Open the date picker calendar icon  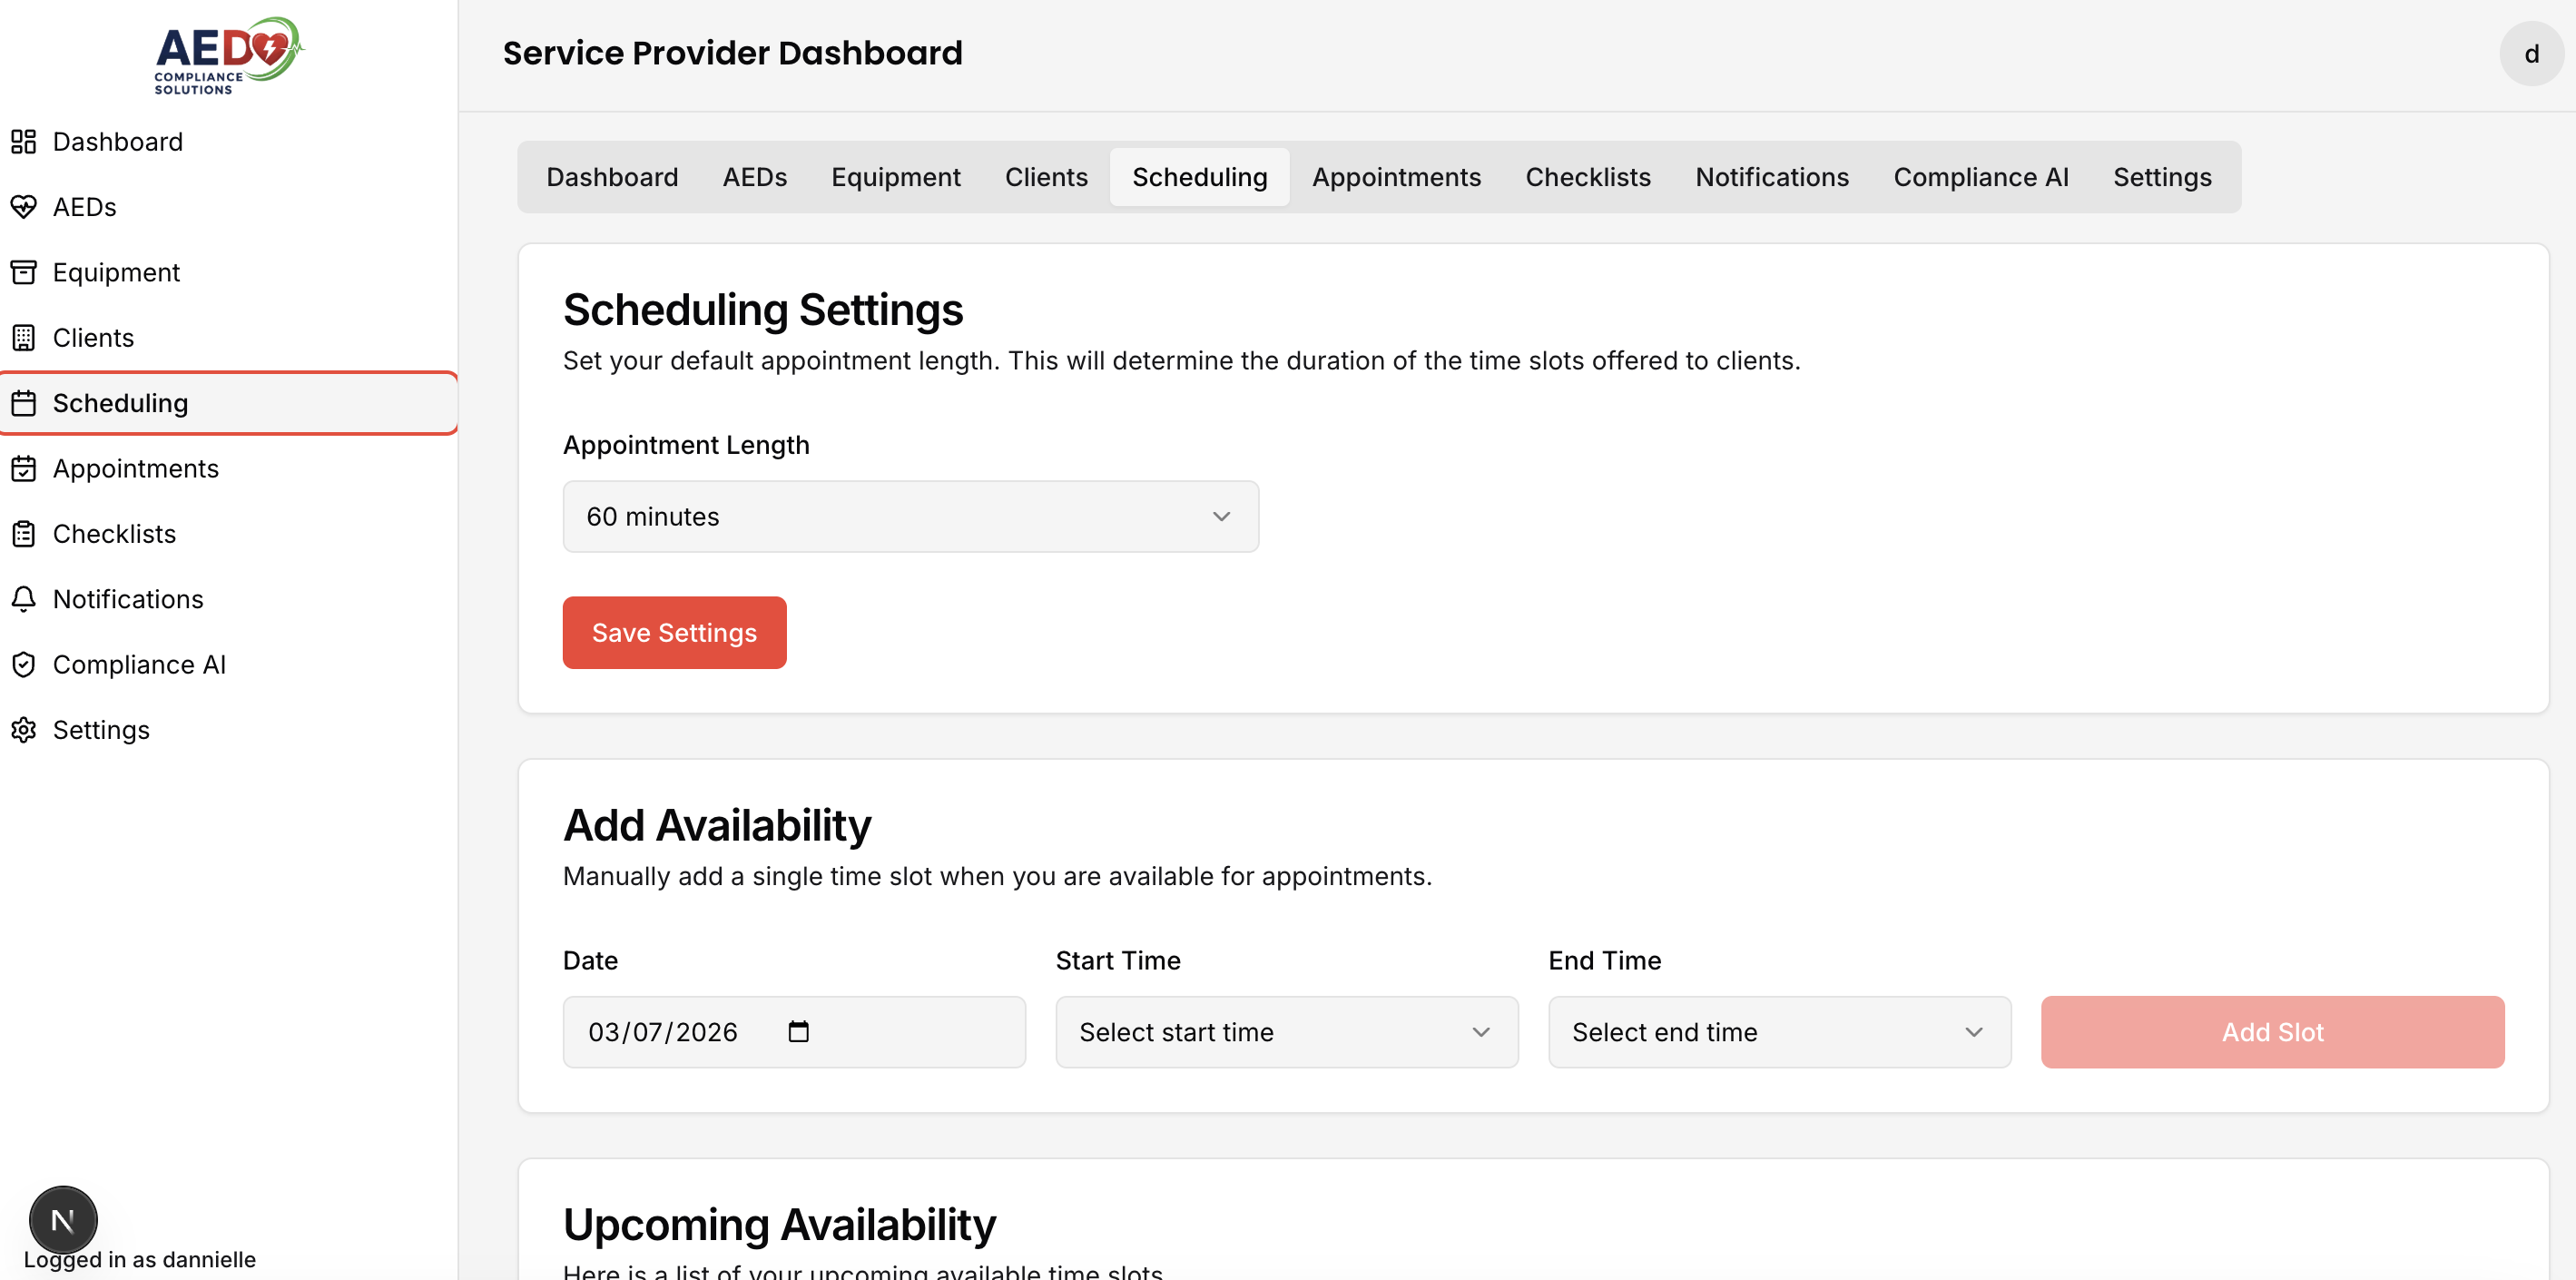pyautogui.click(x=798, y=1032)
